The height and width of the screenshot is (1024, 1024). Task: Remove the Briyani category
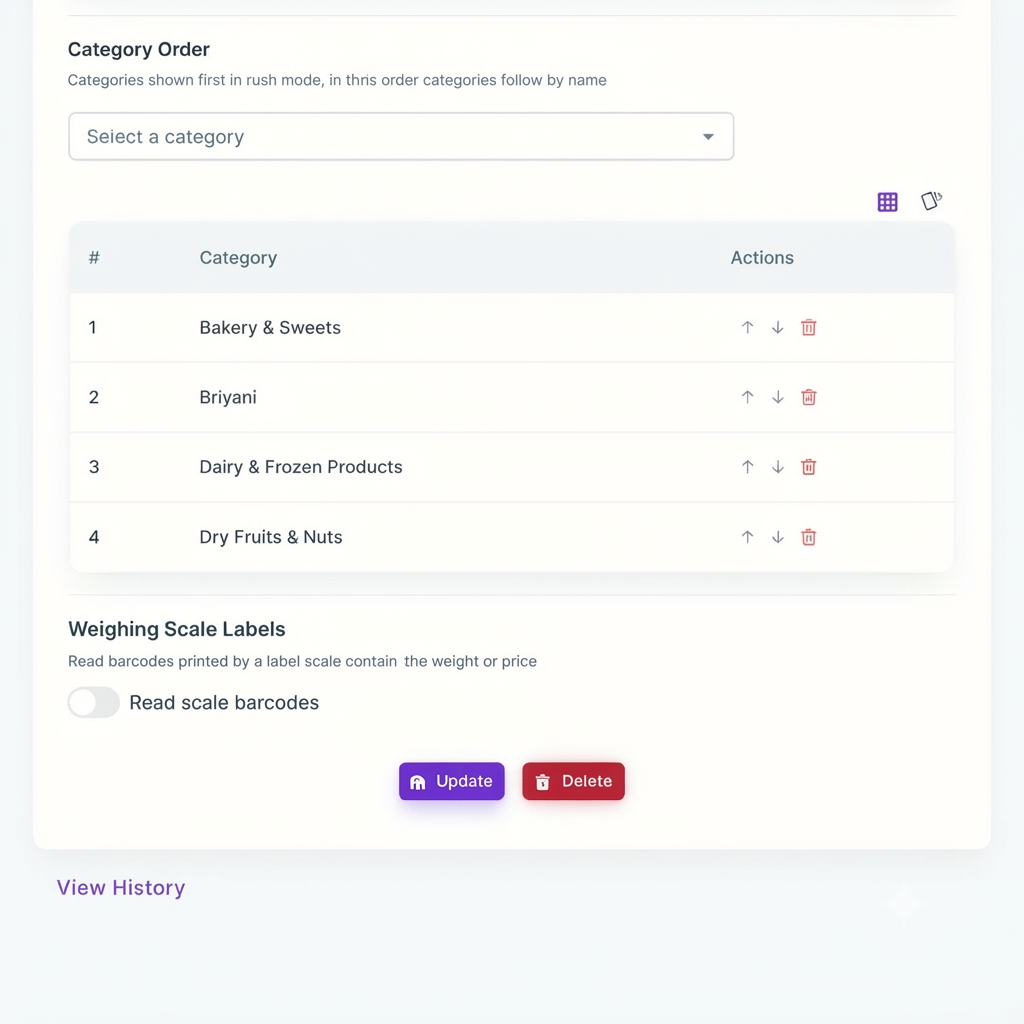[808, 397]
